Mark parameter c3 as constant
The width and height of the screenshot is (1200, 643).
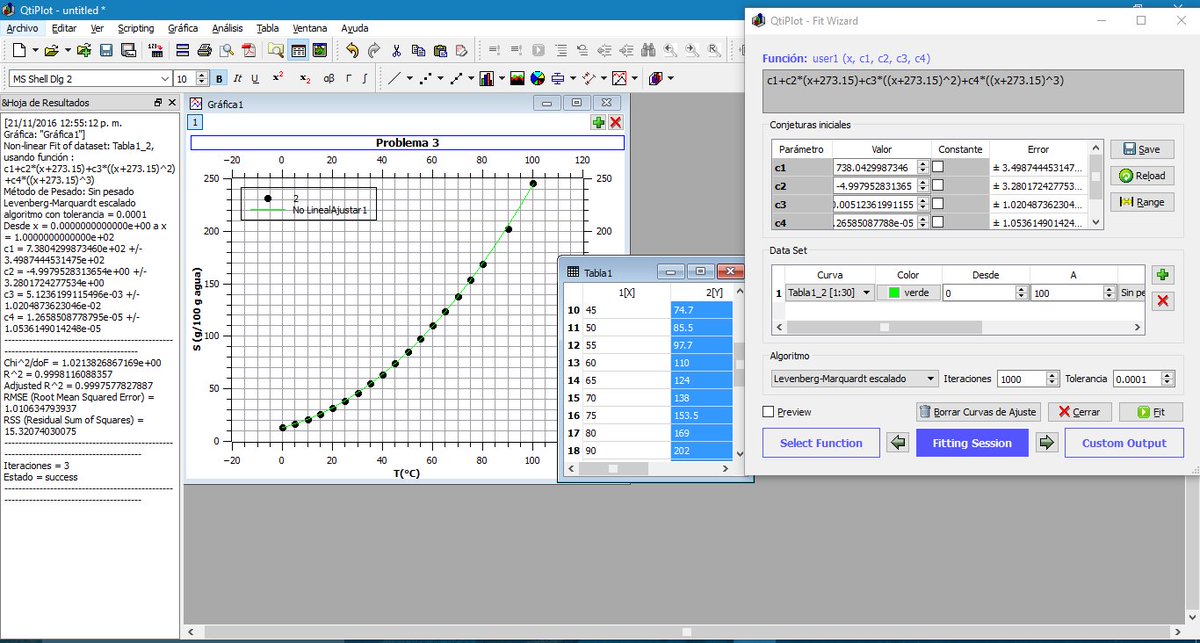(x=939, y=204)
